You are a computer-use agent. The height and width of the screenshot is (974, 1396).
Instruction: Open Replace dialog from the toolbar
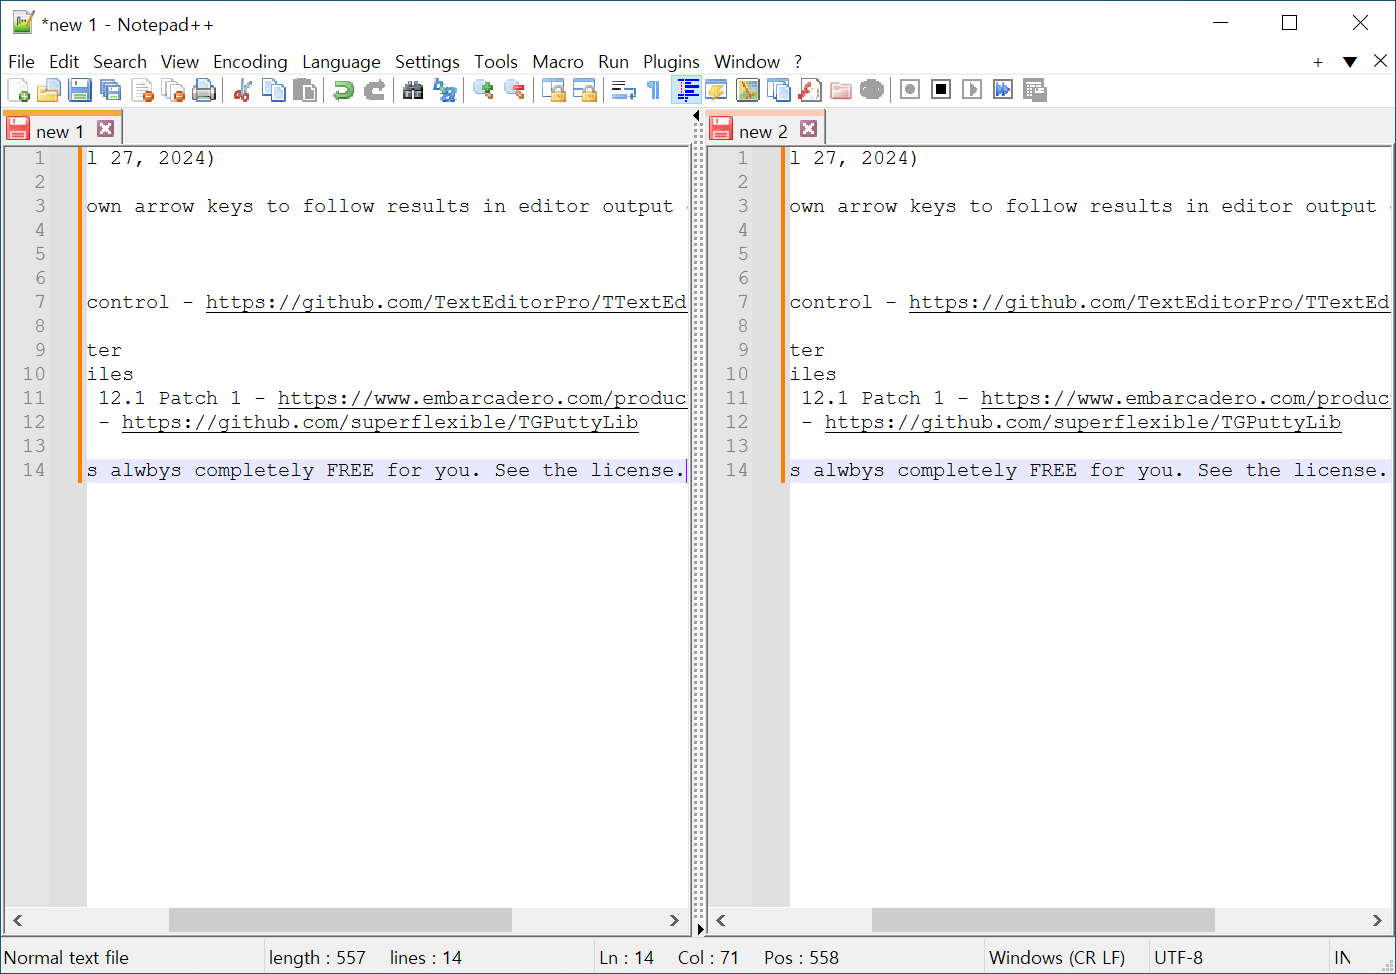[x=444, y=90]
